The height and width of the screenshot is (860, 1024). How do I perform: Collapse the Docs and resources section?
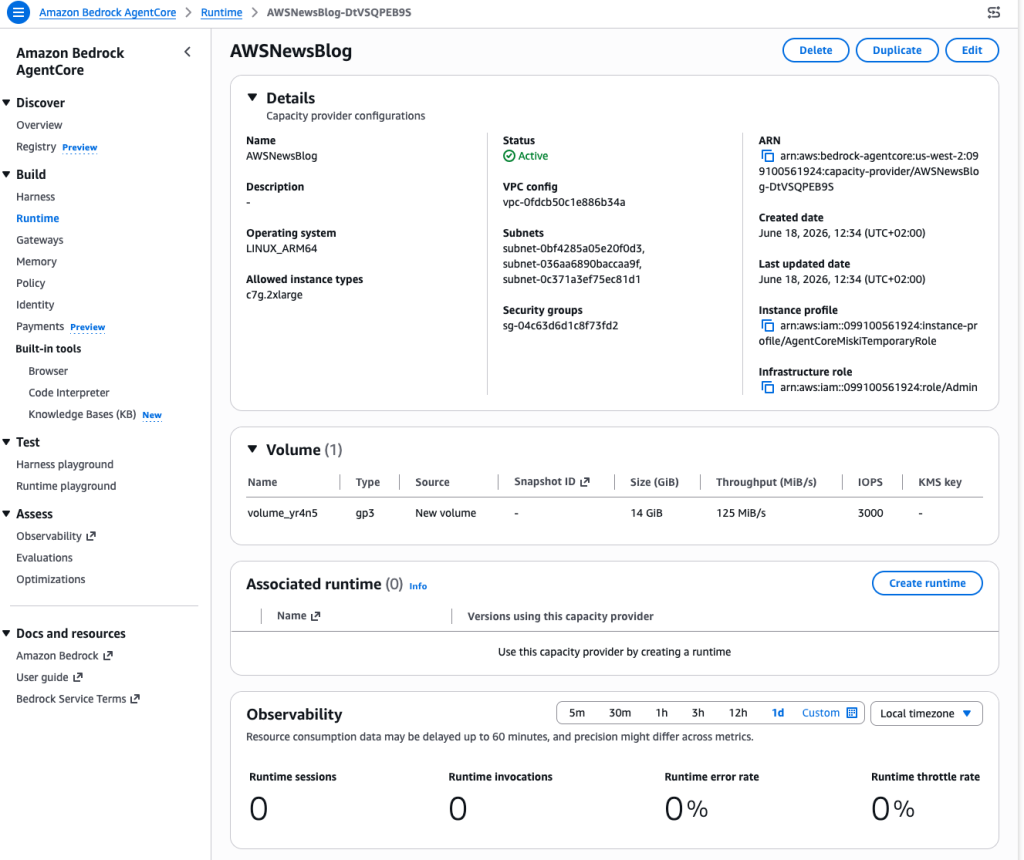point(7,633)
